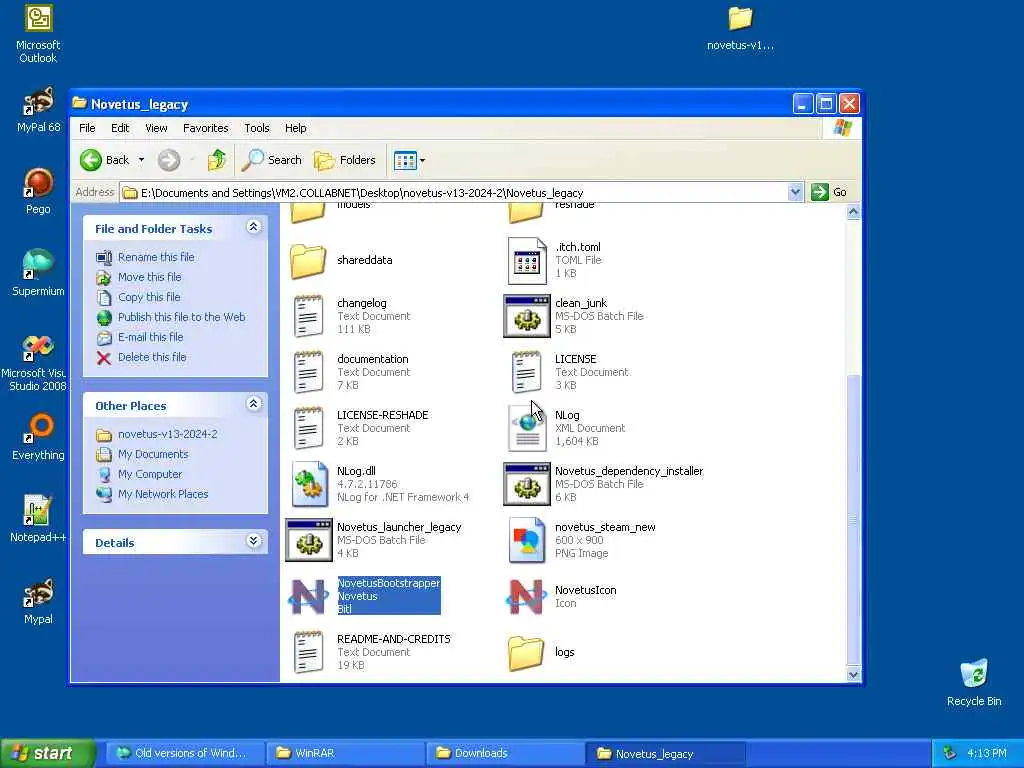Open the address bar dropdown list
The image size is (1024, 768).
pos(795,192)
